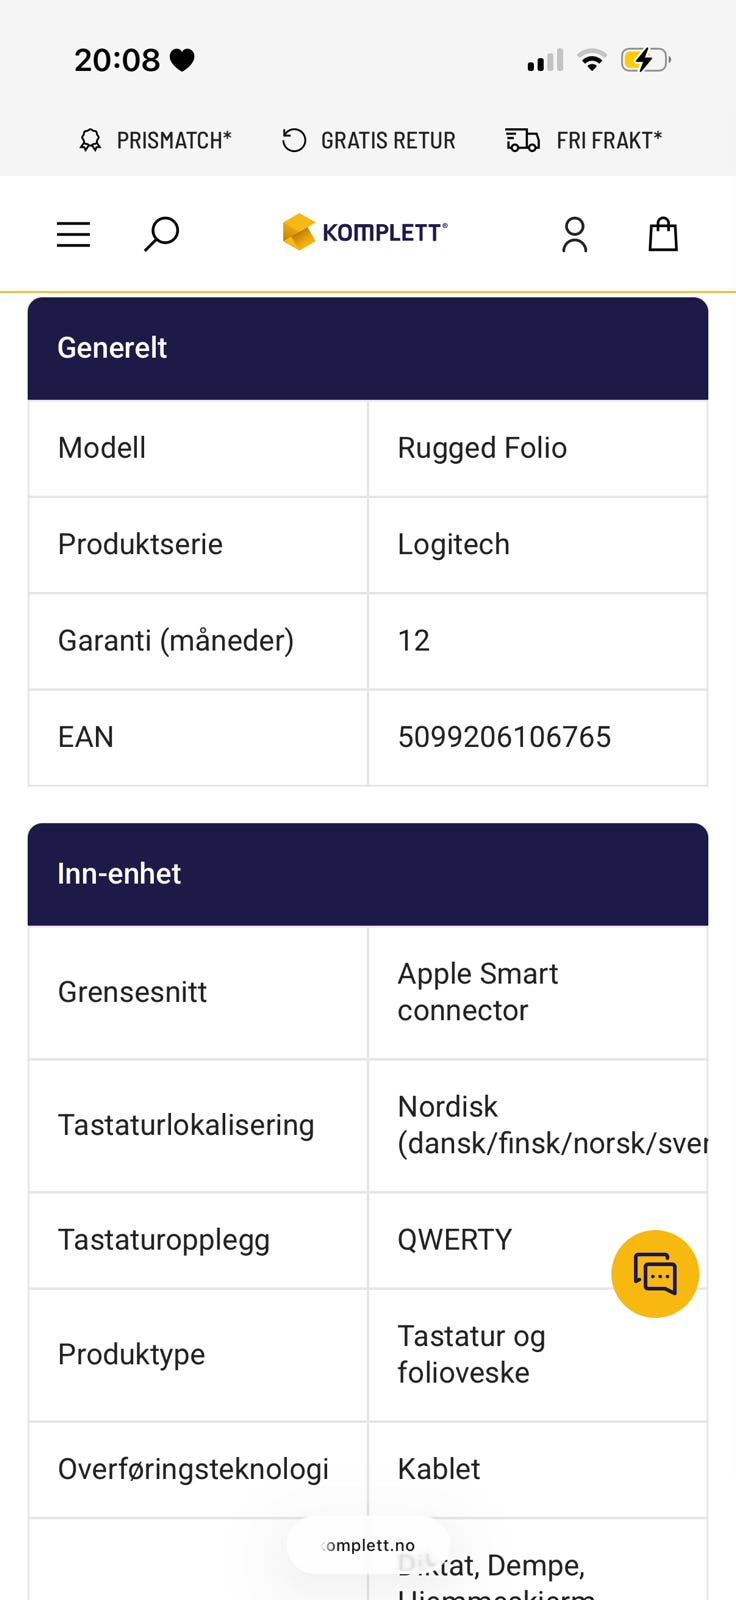The height and width of the screenshot is (1600, 736).
Task: Open the yellow live chat bubble
Action: [x=655, y=1273]
